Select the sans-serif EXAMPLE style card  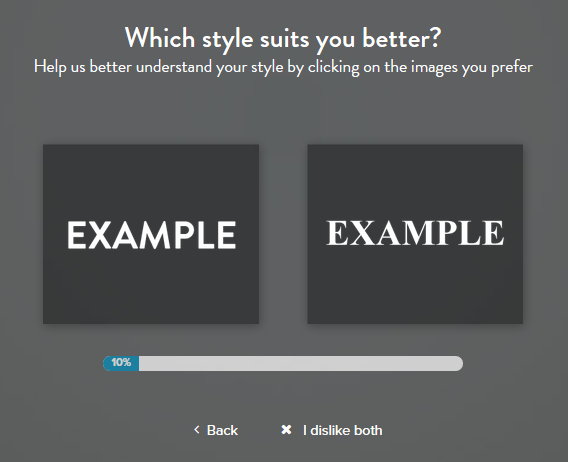[151, 234]
